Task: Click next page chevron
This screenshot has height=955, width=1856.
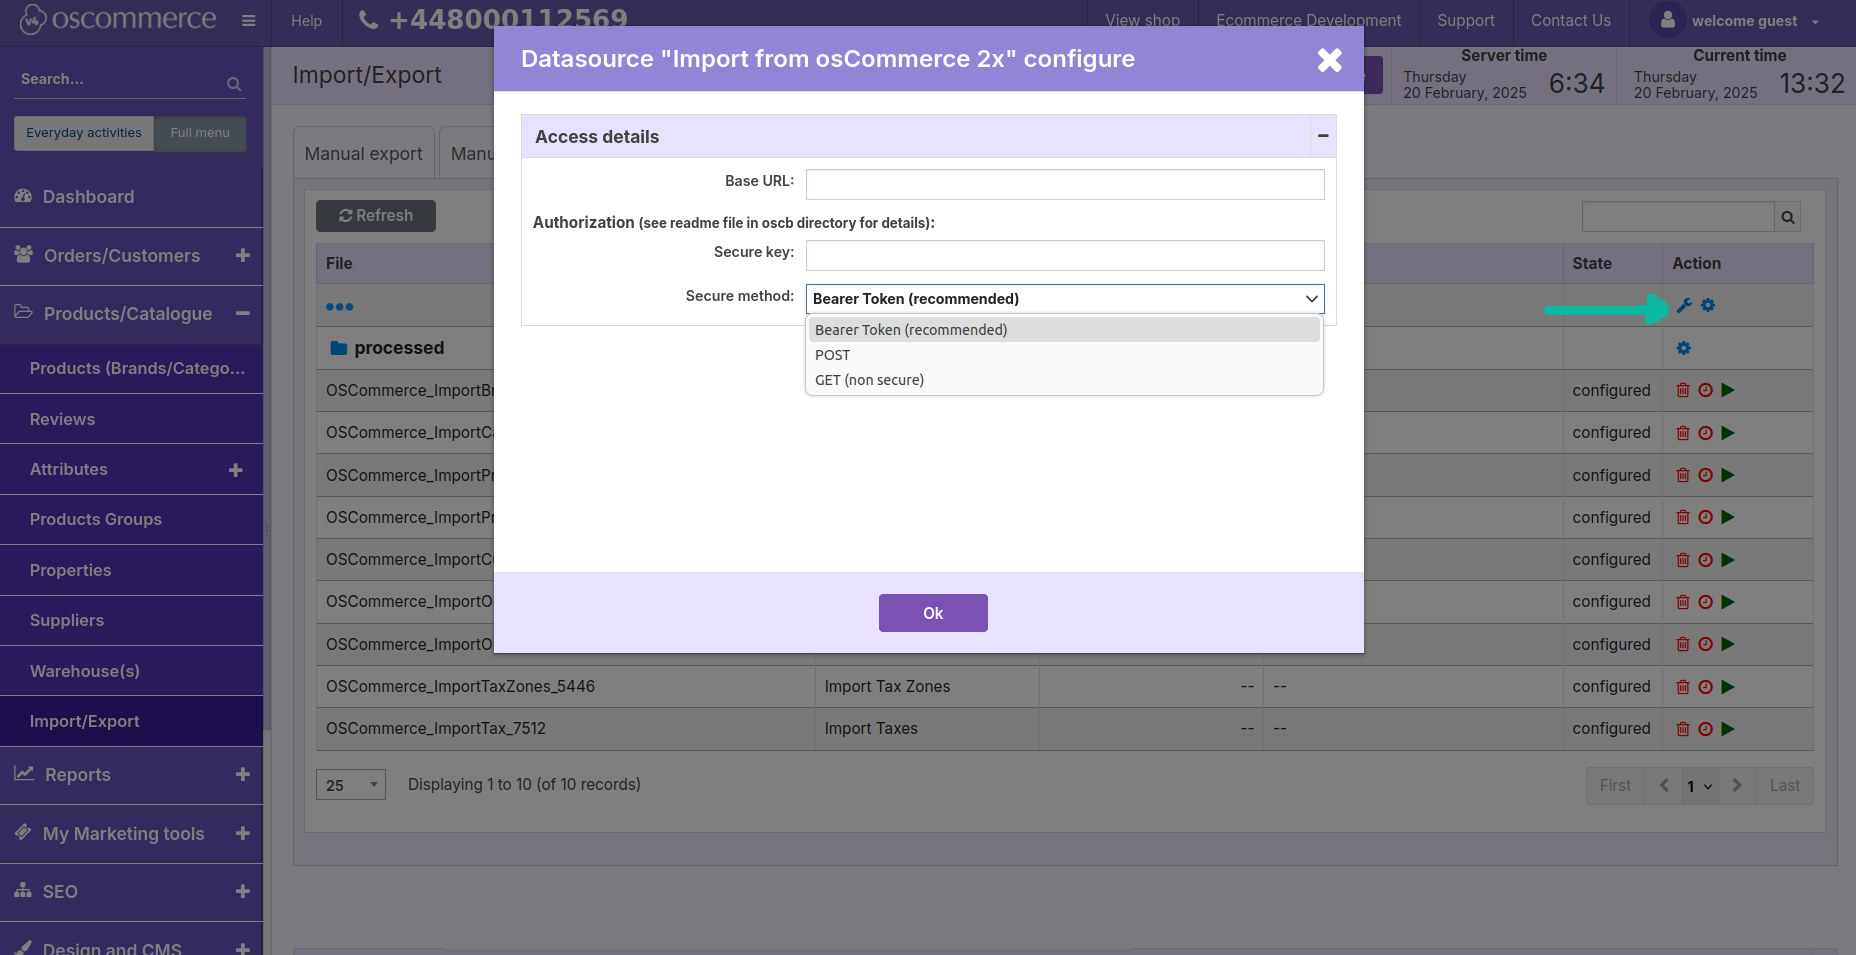Action: 1737,786
